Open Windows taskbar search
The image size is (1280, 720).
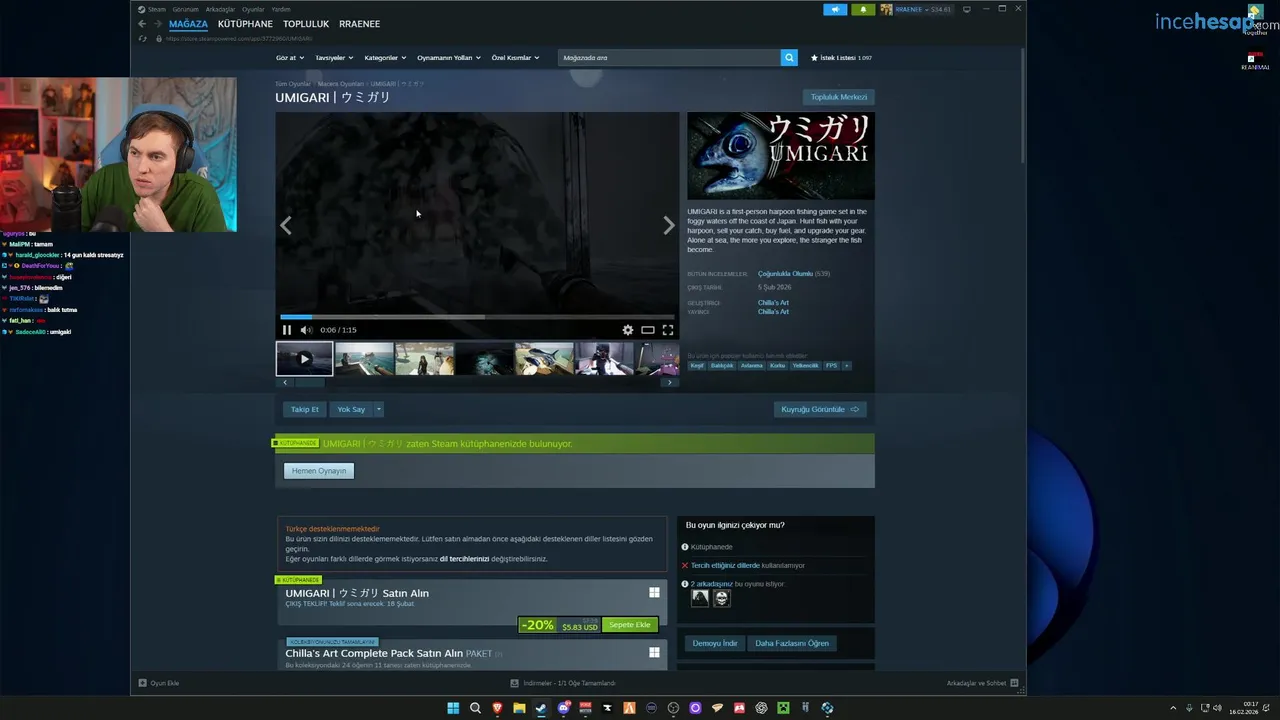475,708
